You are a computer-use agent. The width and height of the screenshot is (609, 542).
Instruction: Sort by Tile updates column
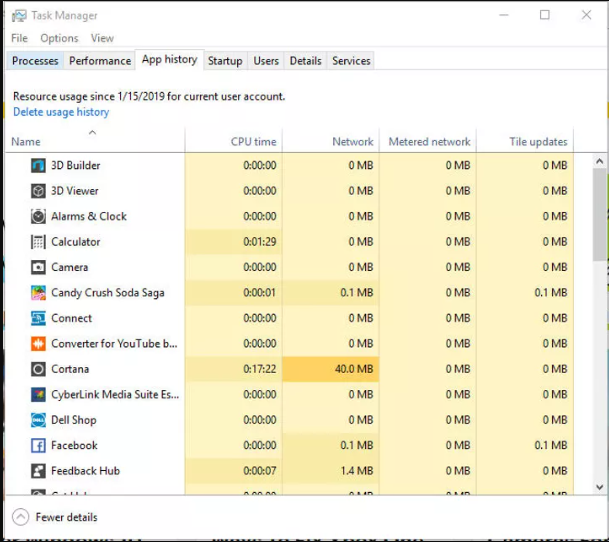(525, 141)
